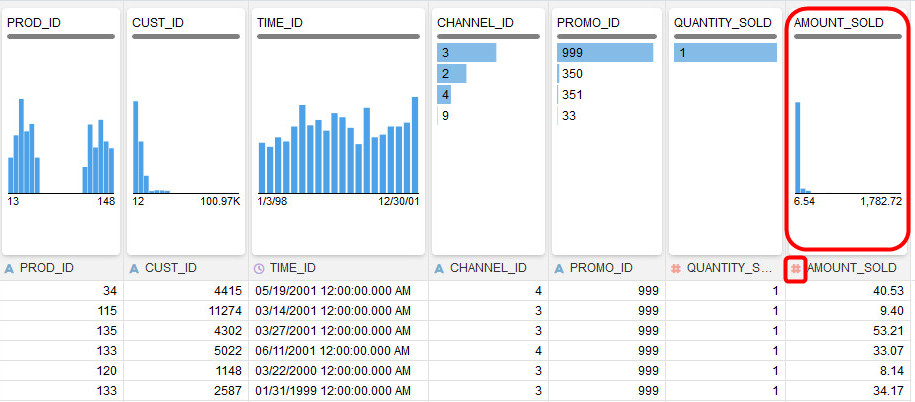Open the TIME_ID histogram card
This screenshot has width=915, height=402.
(x=338, y=131)
